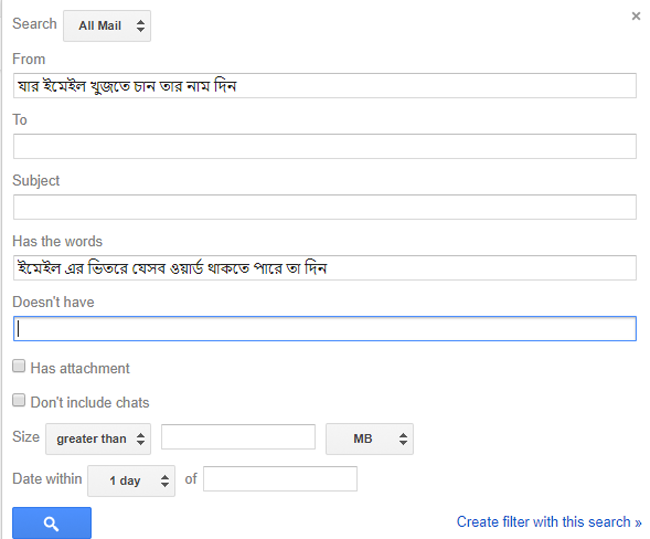650x539 pixels.
Task: Click the Date within label
Action: click(47, 479)
